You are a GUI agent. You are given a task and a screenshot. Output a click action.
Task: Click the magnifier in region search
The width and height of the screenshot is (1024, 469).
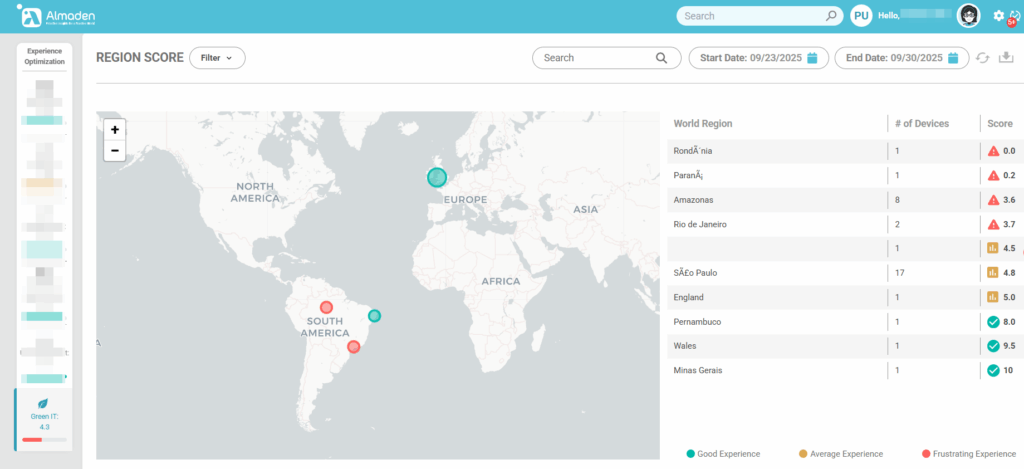[x=661, y=58]
